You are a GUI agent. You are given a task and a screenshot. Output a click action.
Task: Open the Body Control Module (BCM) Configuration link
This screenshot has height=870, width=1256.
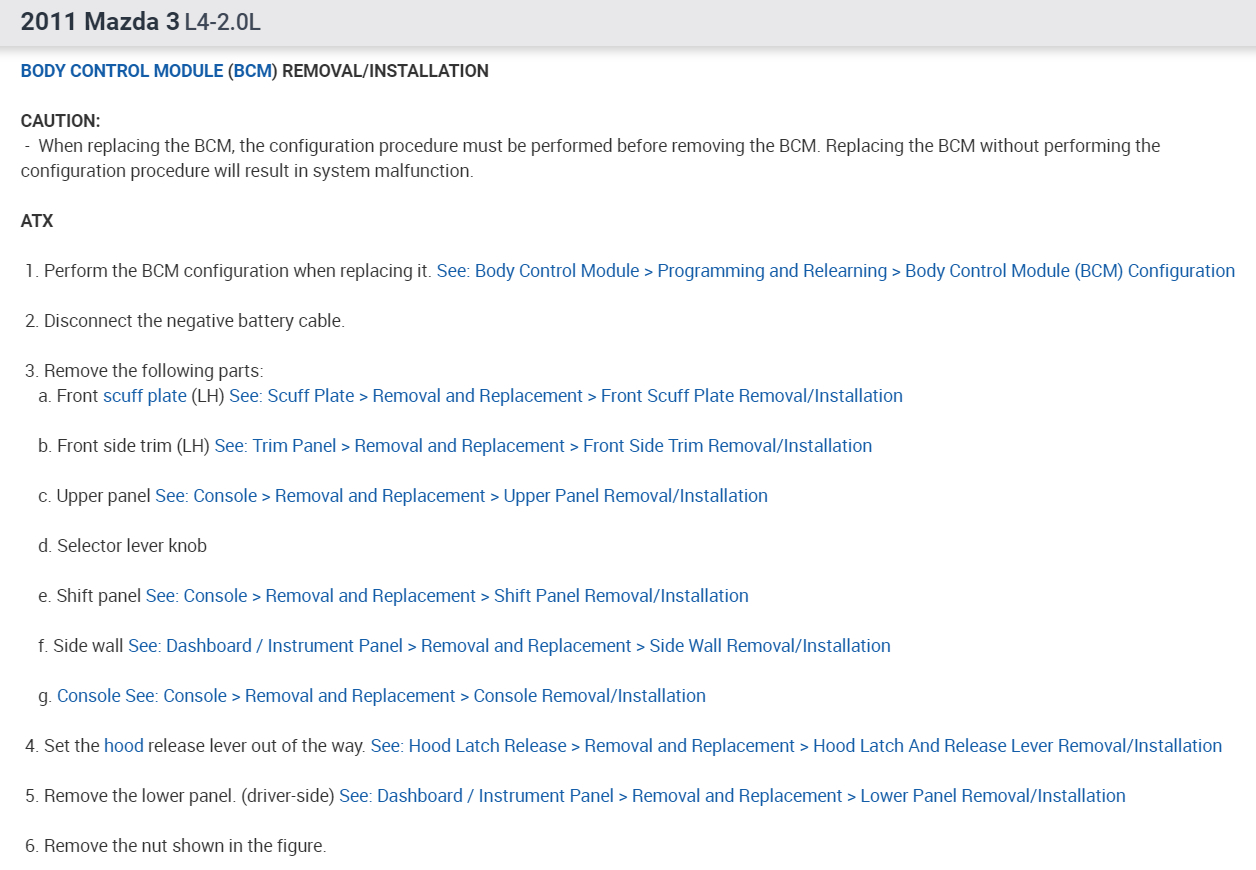[835, 271]
